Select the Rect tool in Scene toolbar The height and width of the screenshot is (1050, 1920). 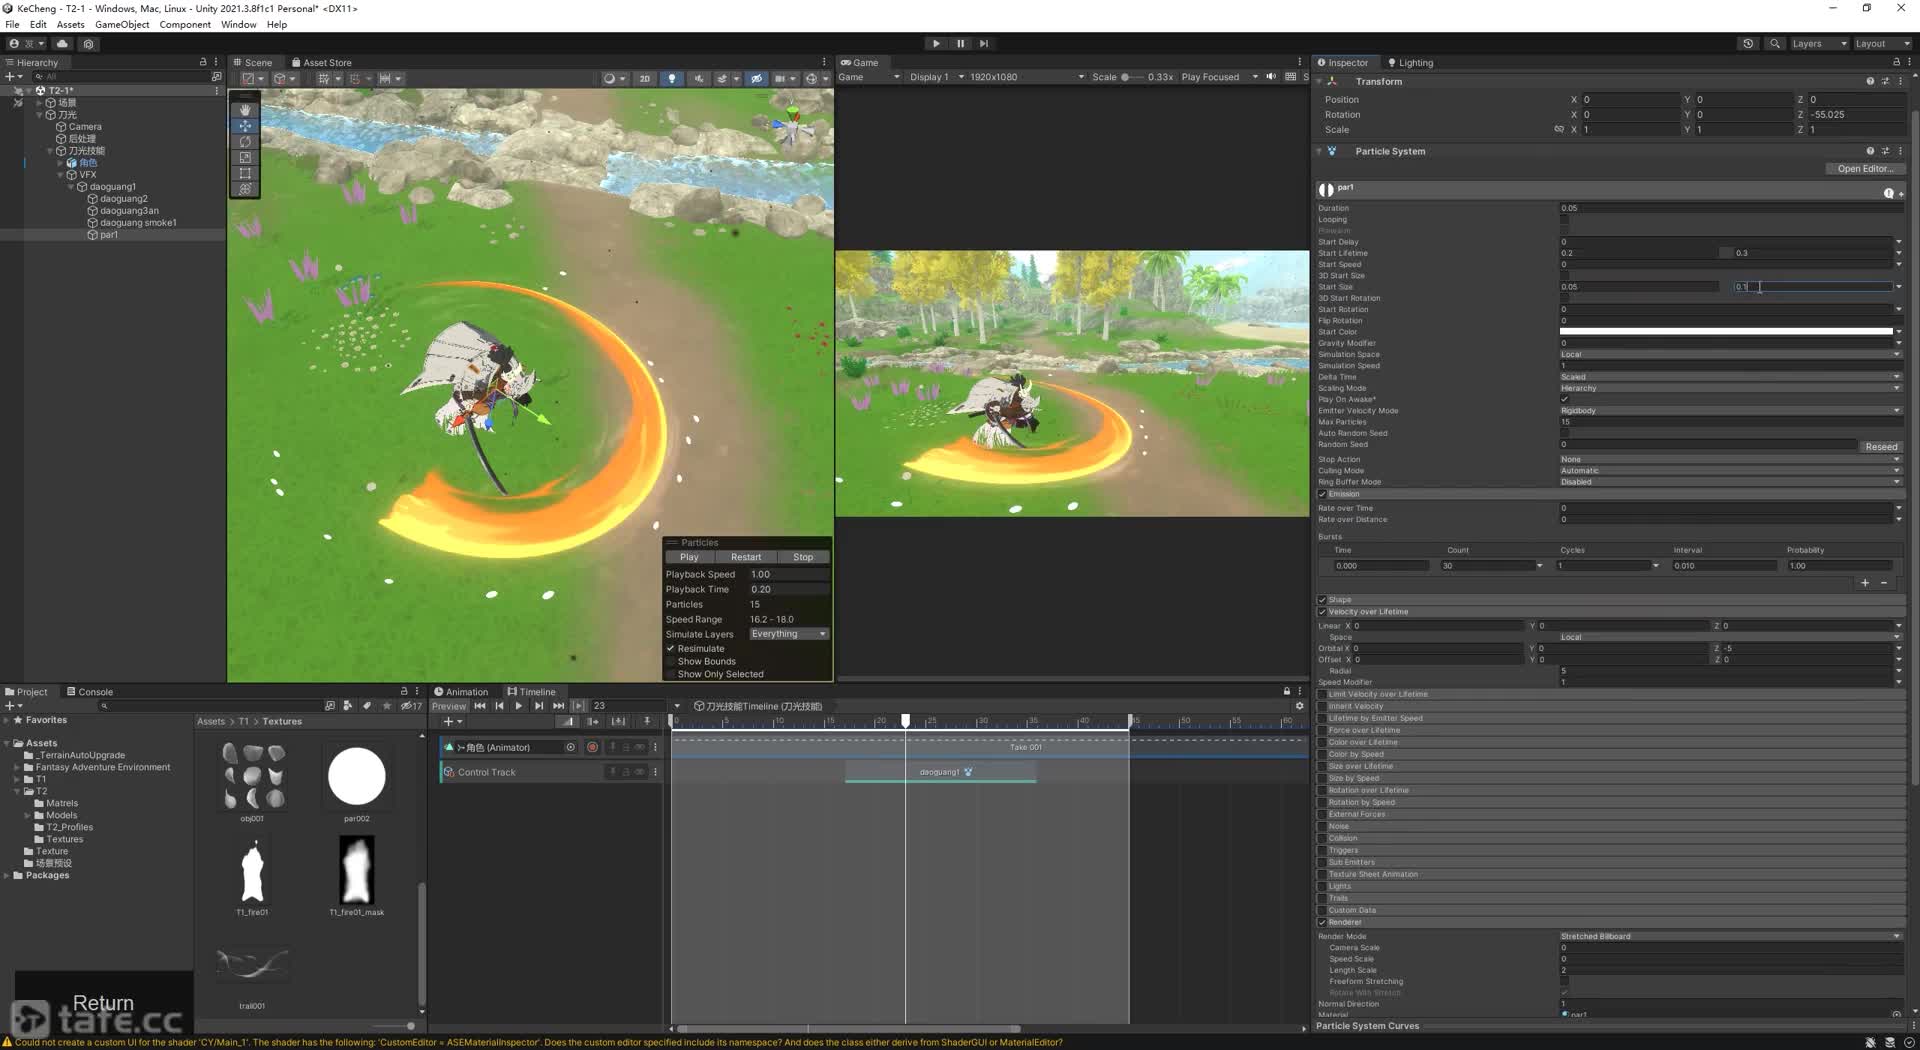pyautogui.click(x=245, y=173)
